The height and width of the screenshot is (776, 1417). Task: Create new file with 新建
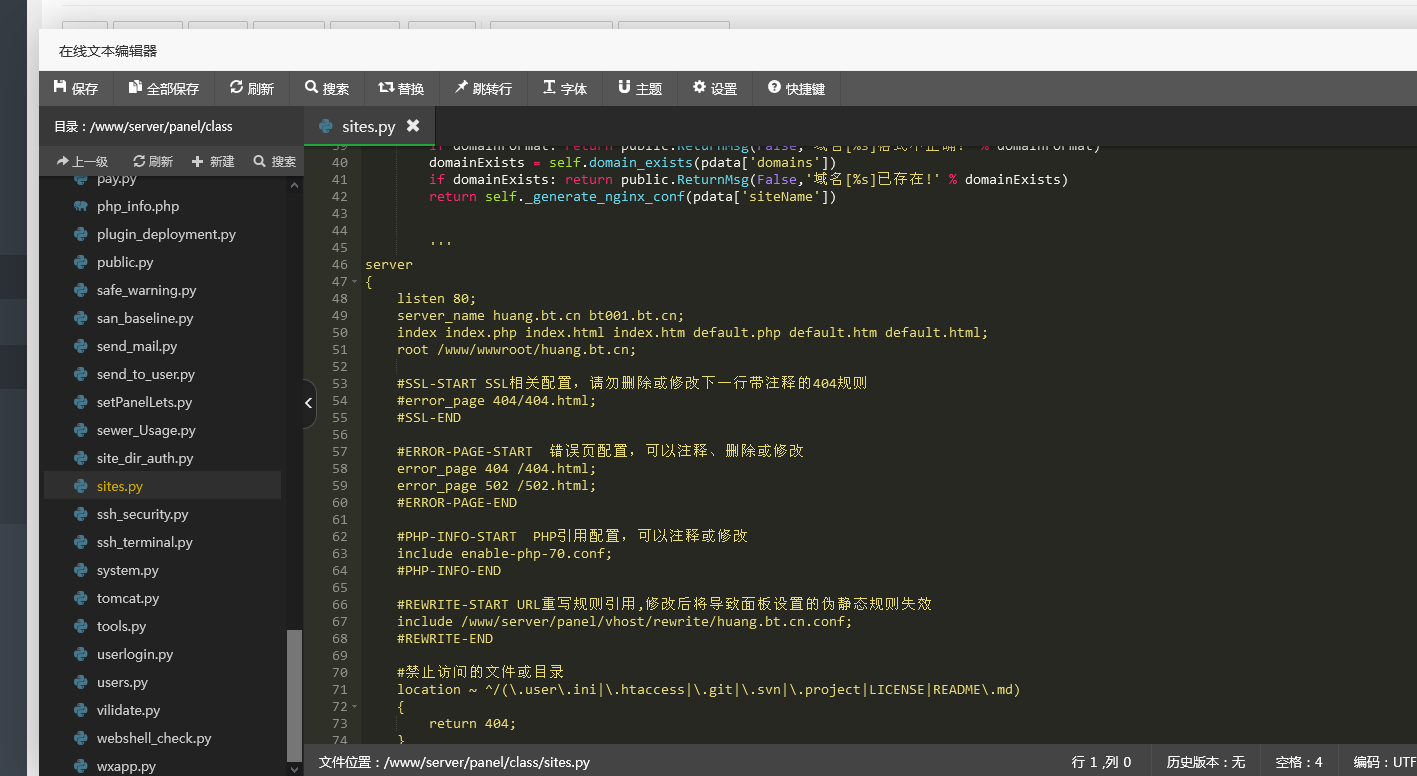click(x=213, y=161)
